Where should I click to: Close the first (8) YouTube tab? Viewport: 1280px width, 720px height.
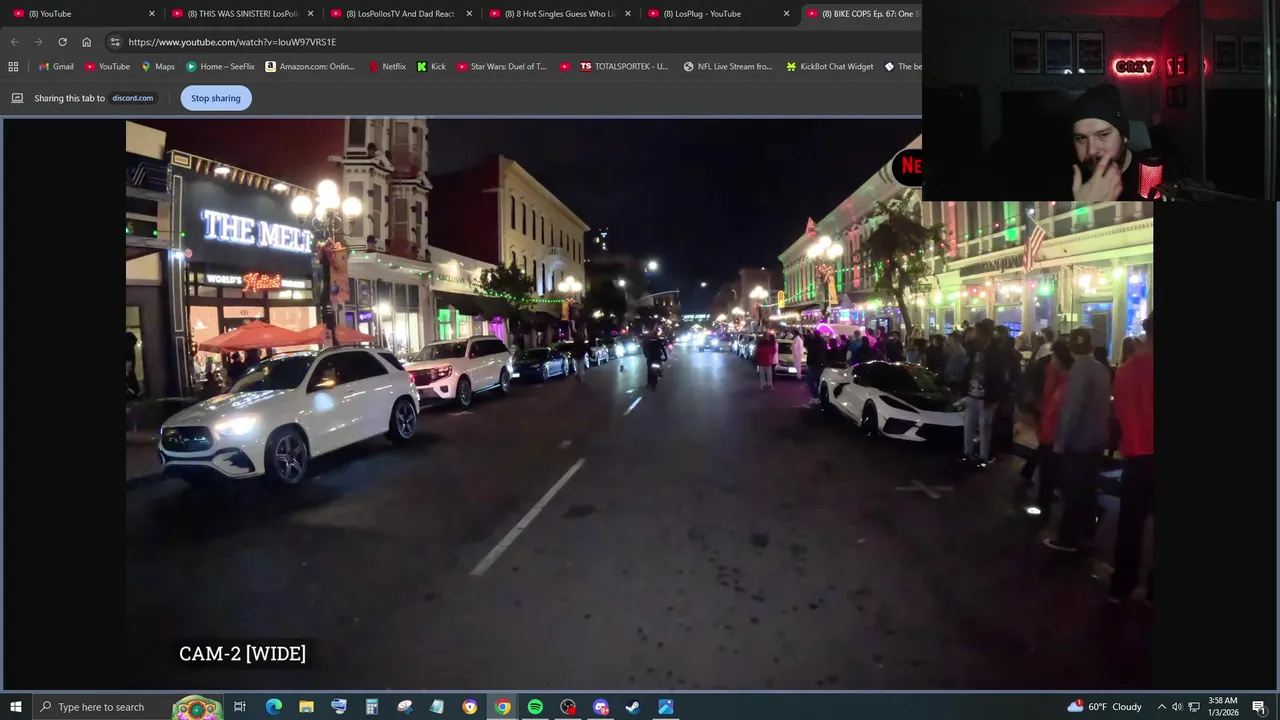pos(152,14)
